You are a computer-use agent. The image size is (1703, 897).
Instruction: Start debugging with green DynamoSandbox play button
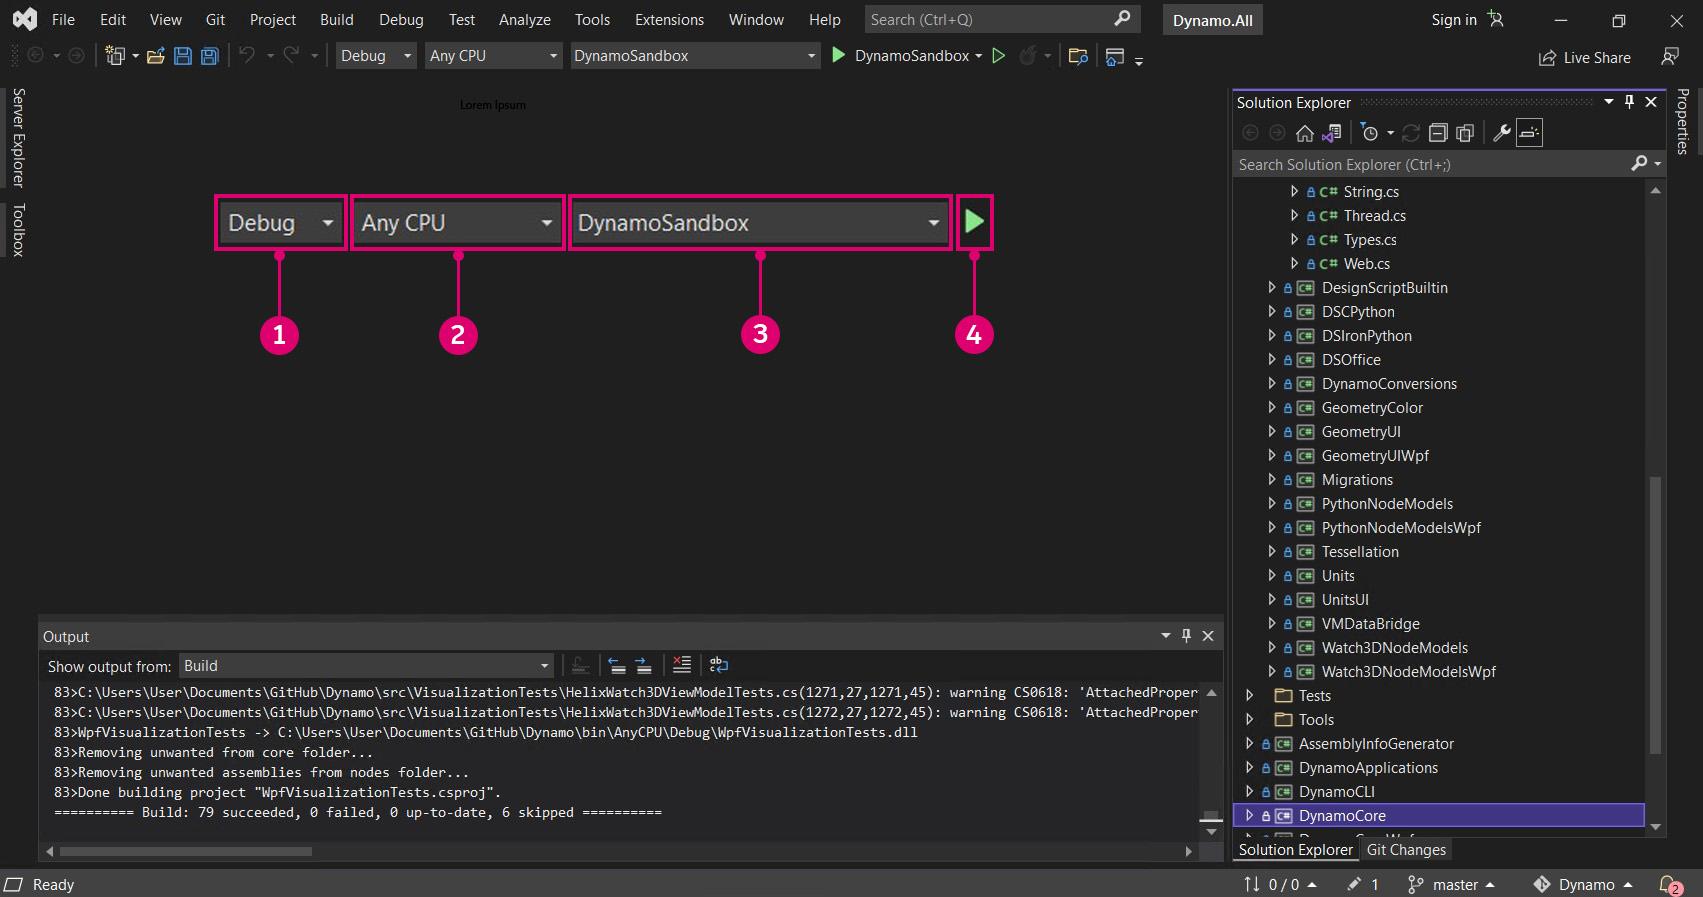point(839,56)
